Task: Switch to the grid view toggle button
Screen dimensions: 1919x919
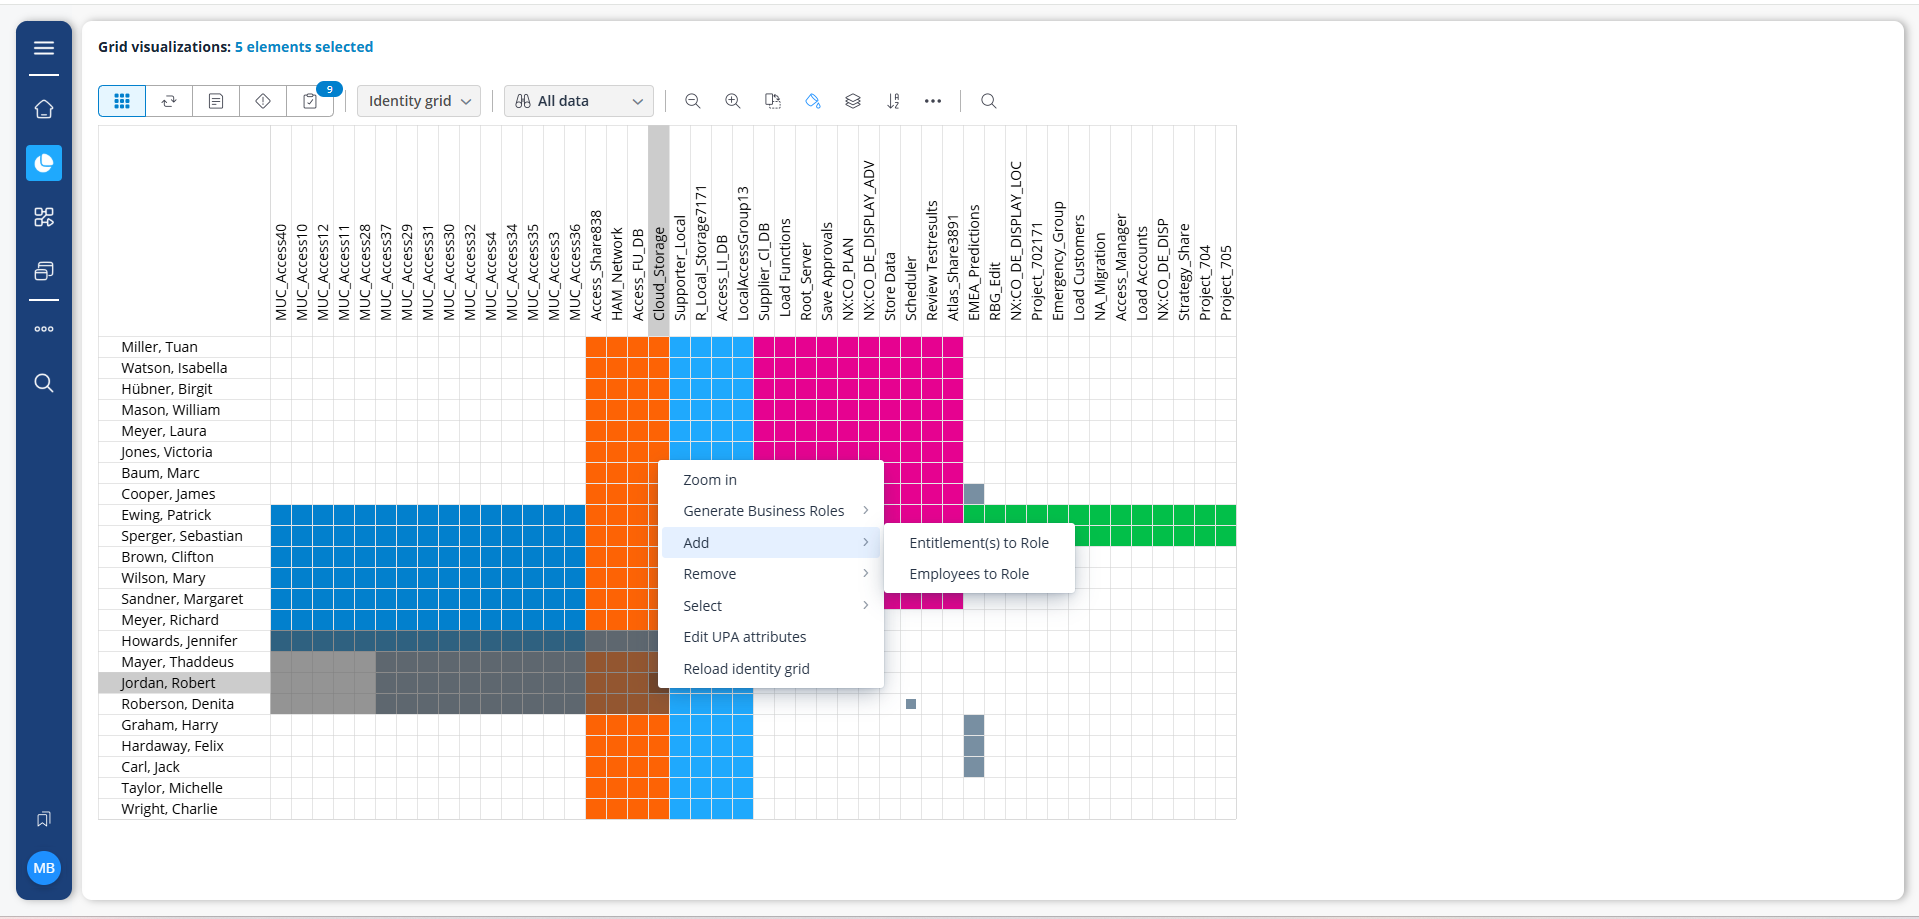Action: (x=122, y=101)
